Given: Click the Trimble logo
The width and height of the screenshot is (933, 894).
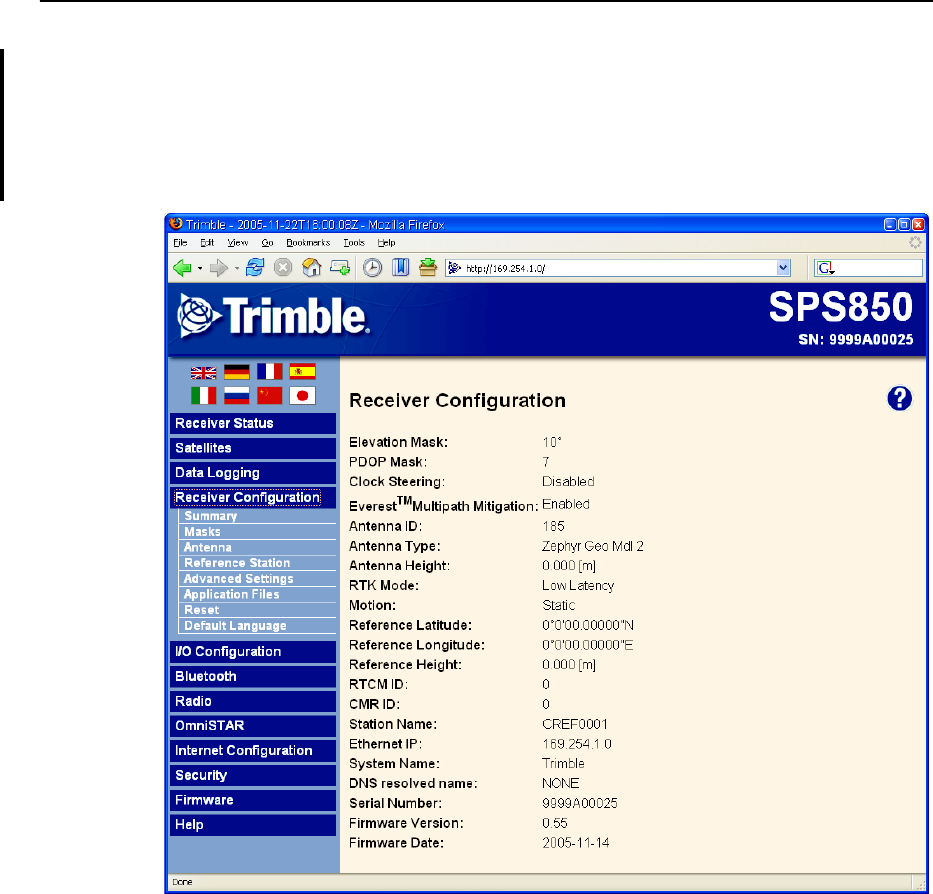Looking at the screenshot, I should [273, 315].
